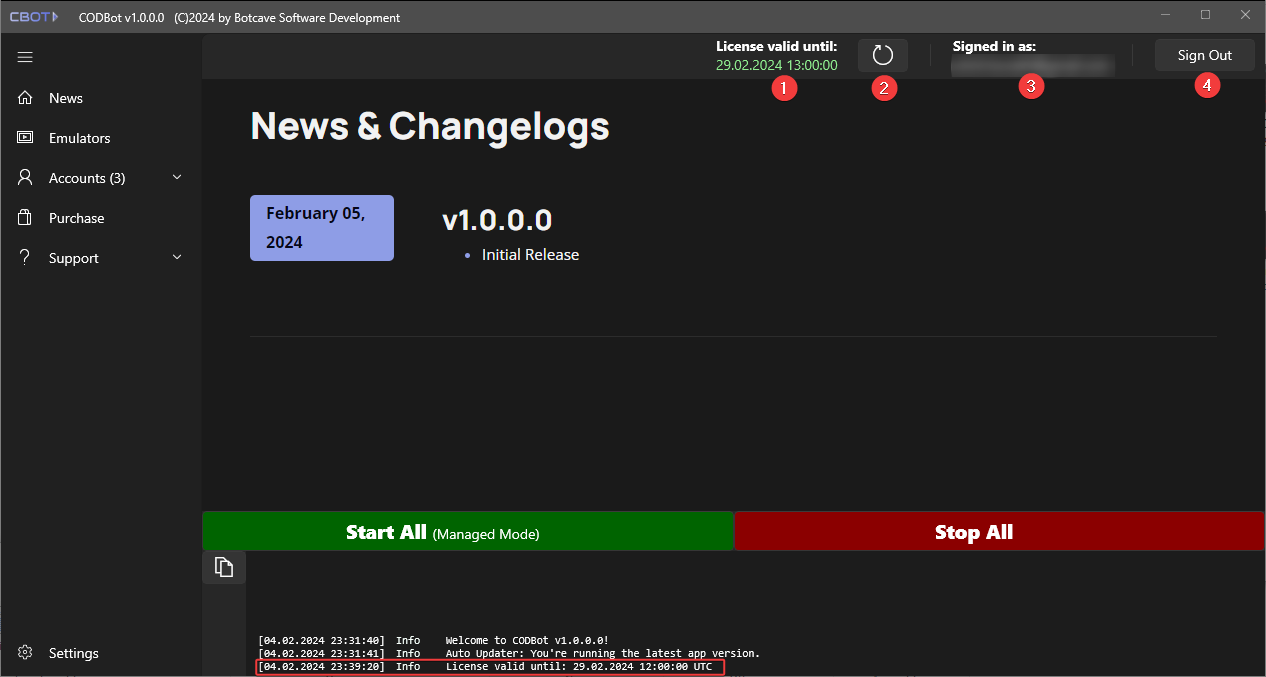Image resolution: width=1266 pixels, height=677 pixels.
Task: Click the Emulators sidebar icon
Action: click(x=26, y=138)
